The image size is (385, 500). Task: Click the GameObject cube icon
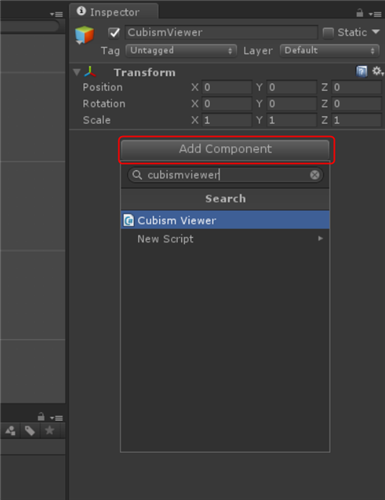tap(84, 35)
